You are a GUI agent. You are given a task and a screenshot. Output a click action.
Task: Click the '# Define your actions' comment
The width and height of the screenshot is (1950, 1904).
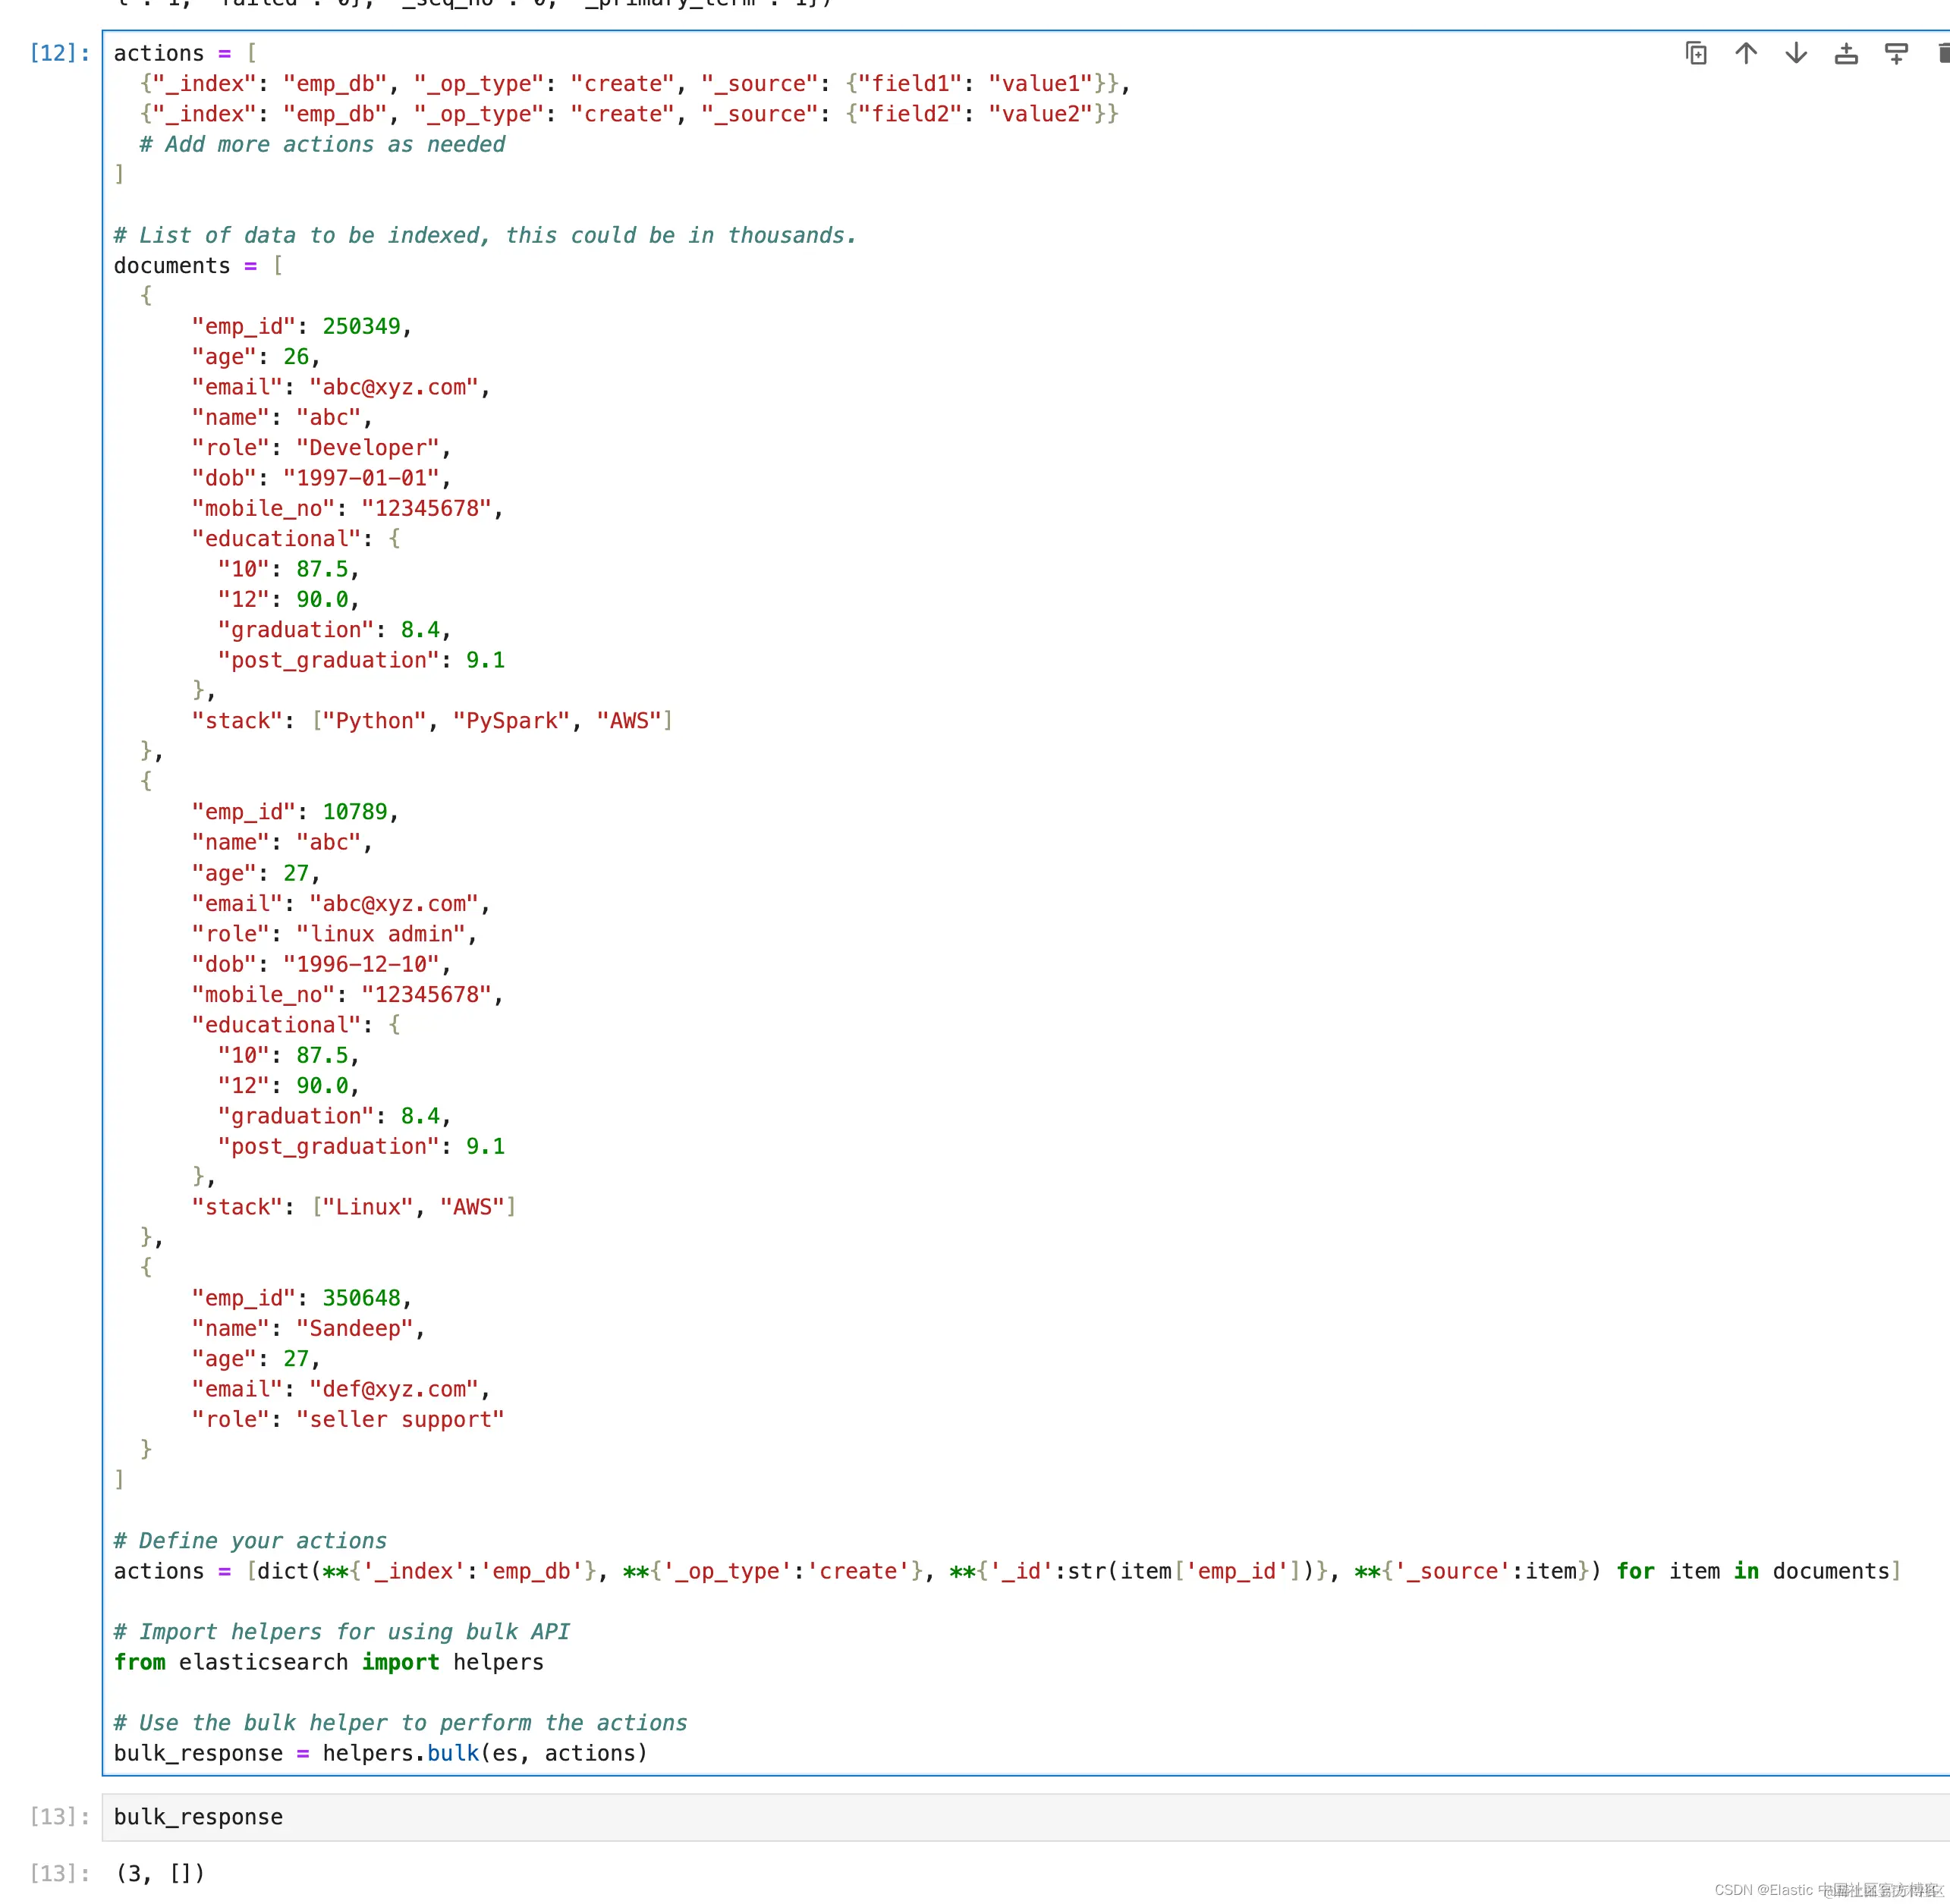point(250,1541)
